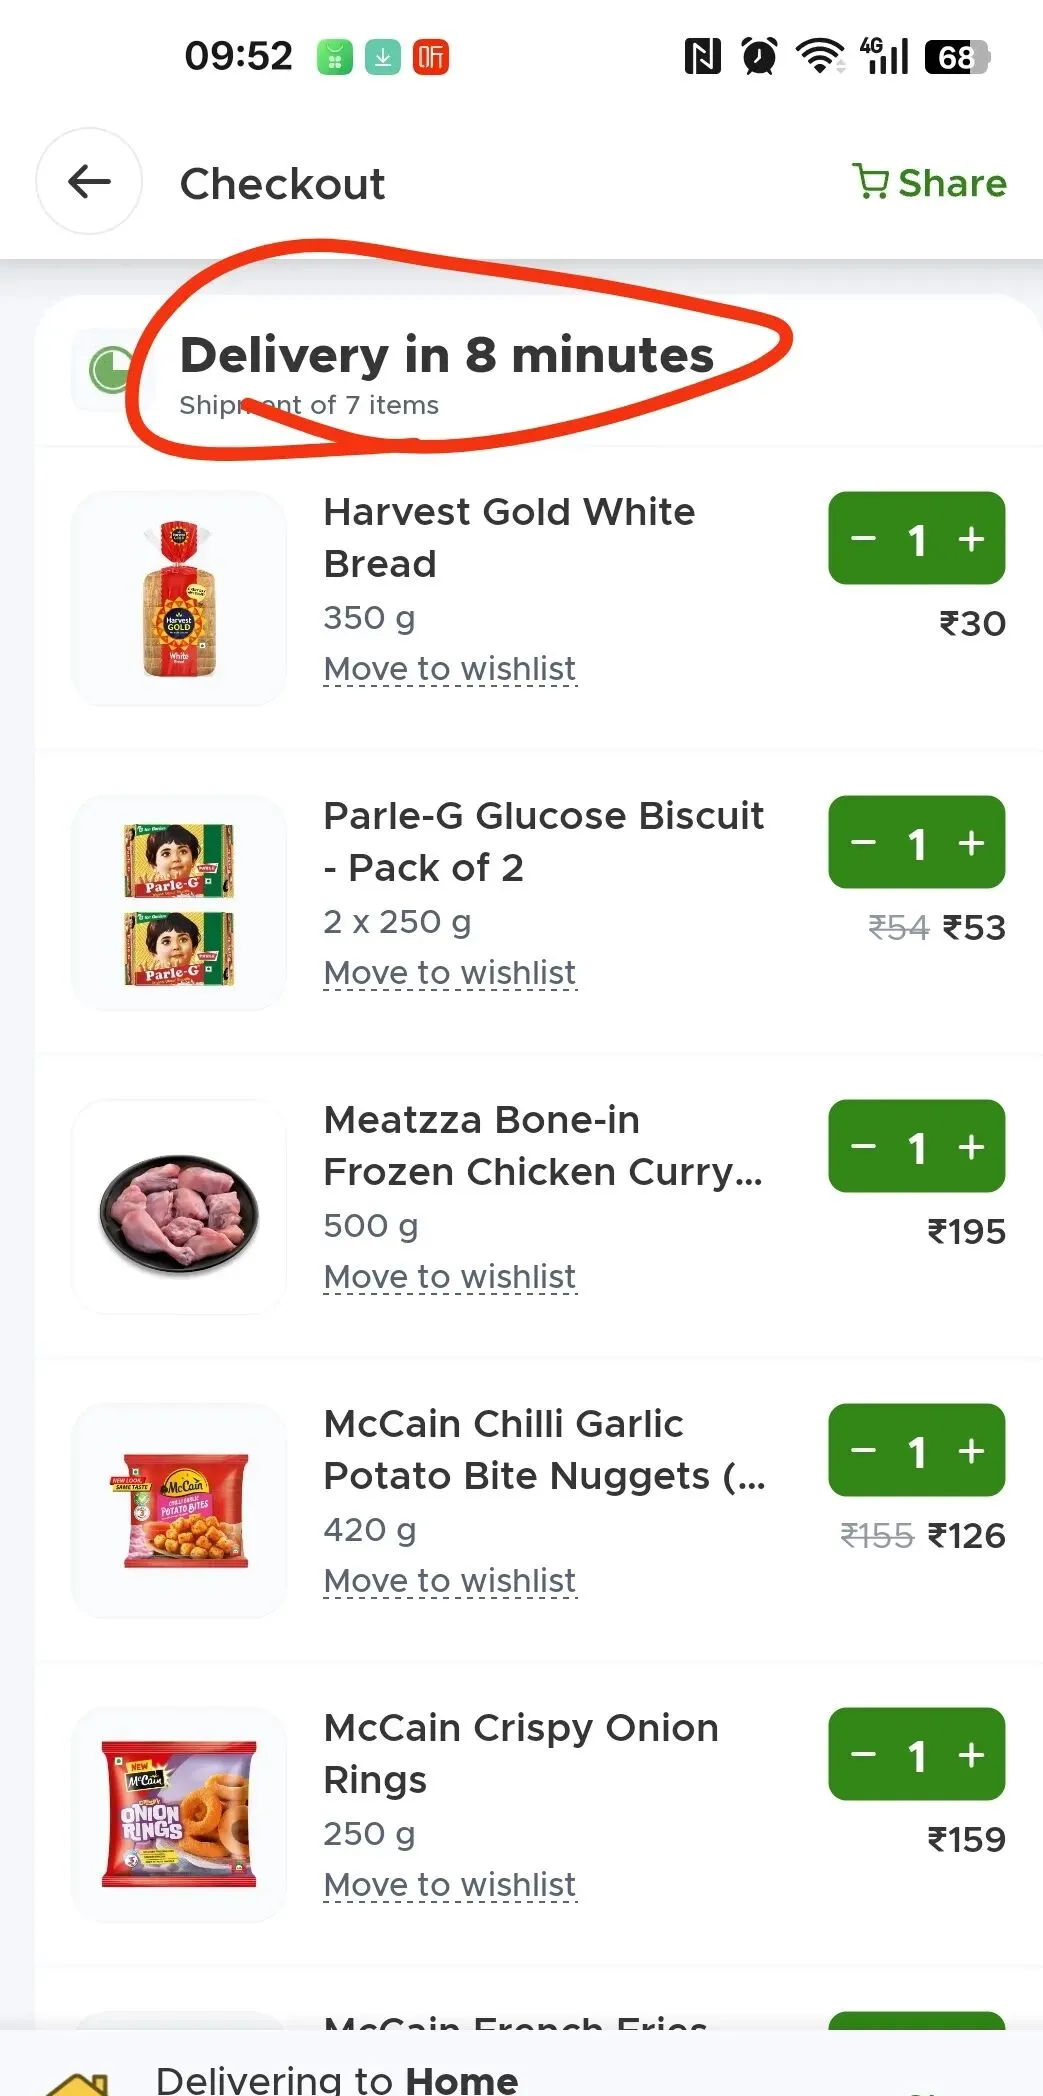Decrease Harvest Gold White Bread quantity
The width and height of the screenshot is (1043, 2096).
[863, 539]
